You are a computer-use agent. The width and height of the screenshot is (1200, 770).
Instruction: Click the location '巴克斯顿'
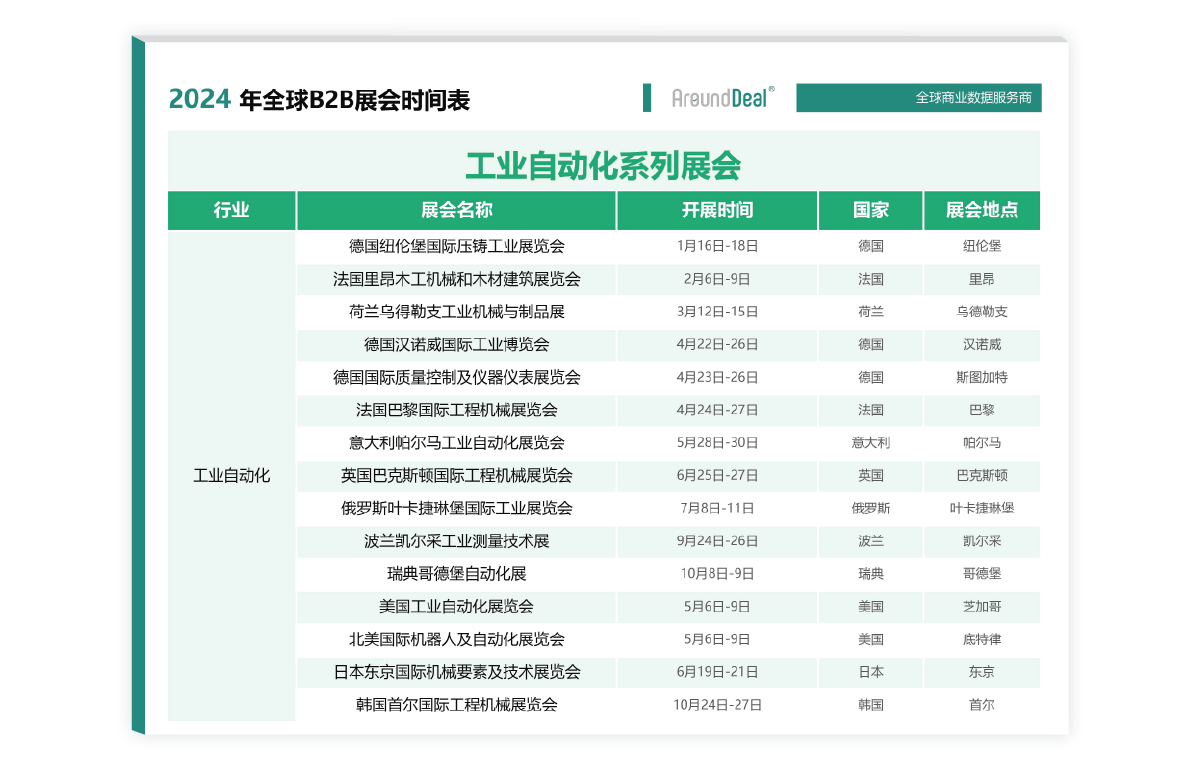pyautogui.click(x=982, y=476)
